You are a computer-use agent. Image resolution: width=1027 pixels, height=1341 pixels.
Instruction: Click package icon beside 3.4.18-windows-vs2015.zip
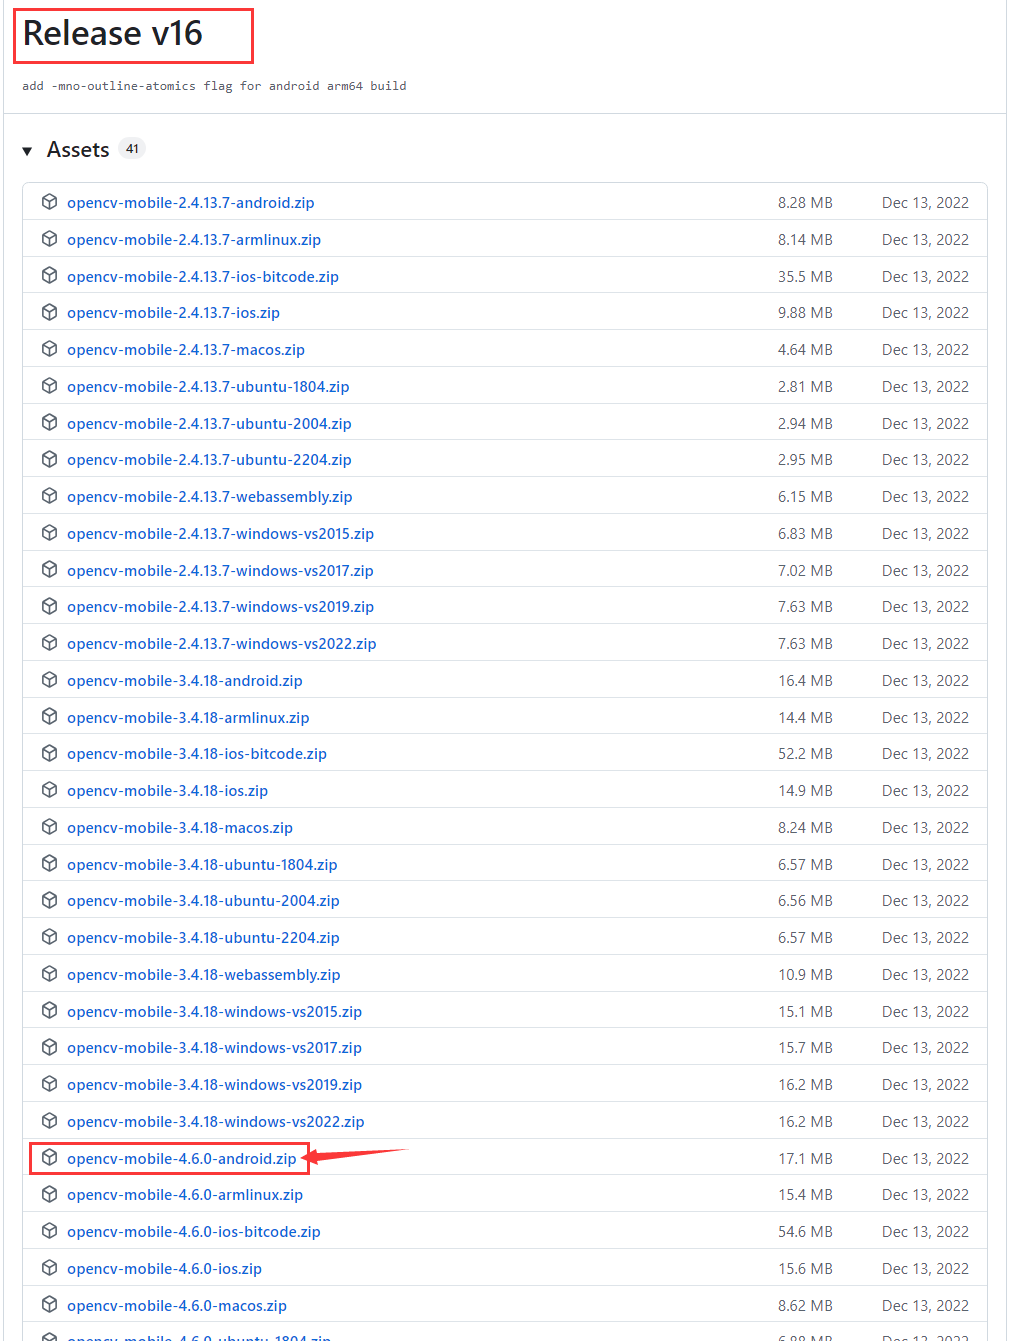tap(49, 1011)
